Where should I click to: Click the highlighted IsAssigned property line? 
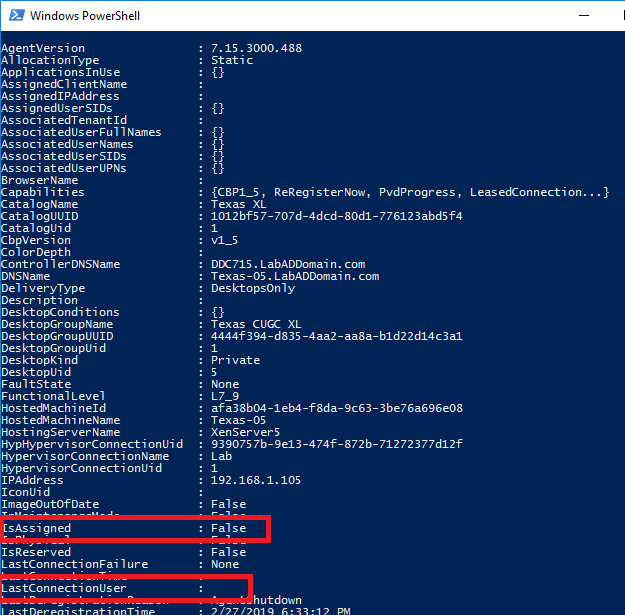[x=135, y=528]
